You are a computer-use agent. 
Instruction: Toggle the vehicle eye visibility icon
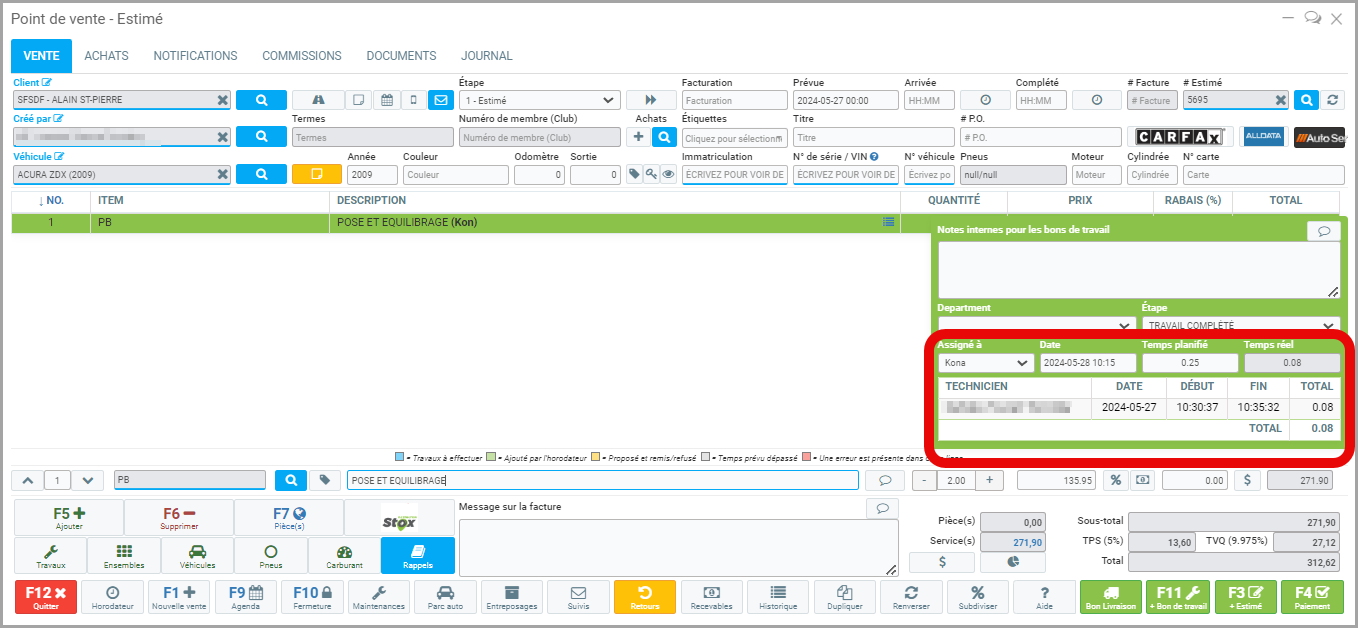coord(668,174)
